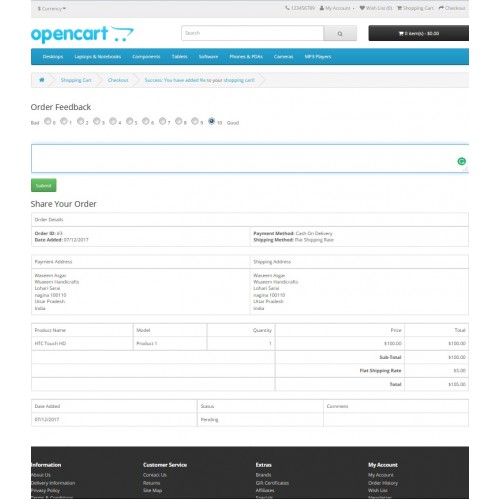Click the search magnifier button
The width and height of the screenshot is (500, 500).
coord(340,33)
